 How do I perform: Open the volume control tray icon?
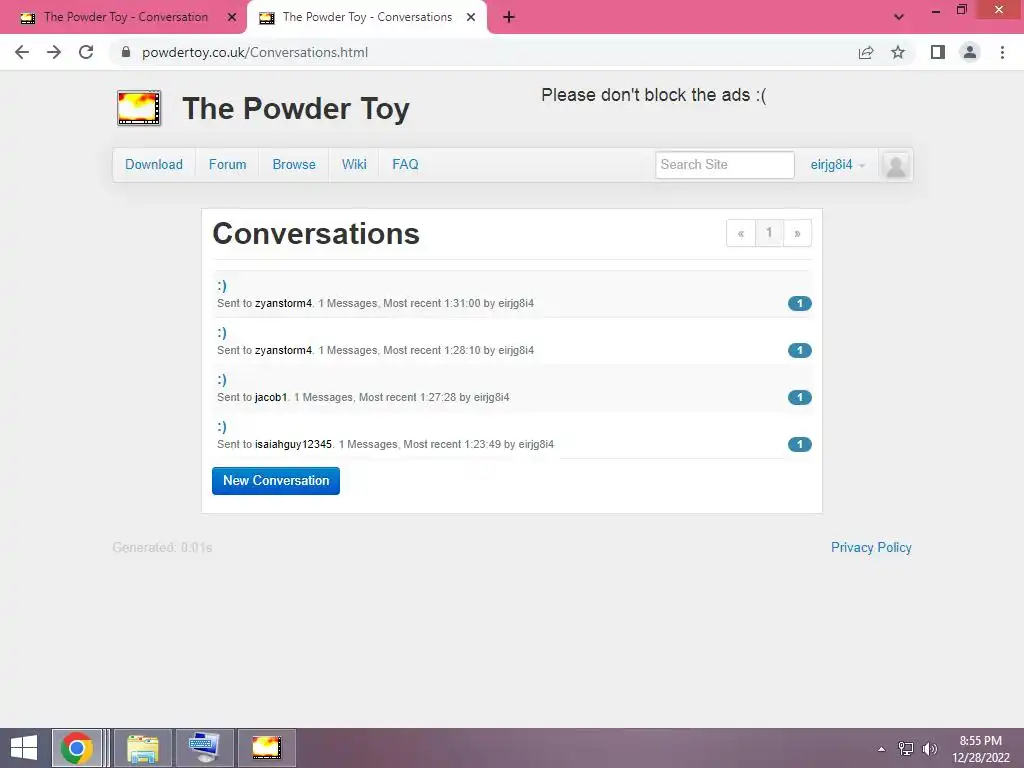(x=929, y=749)
